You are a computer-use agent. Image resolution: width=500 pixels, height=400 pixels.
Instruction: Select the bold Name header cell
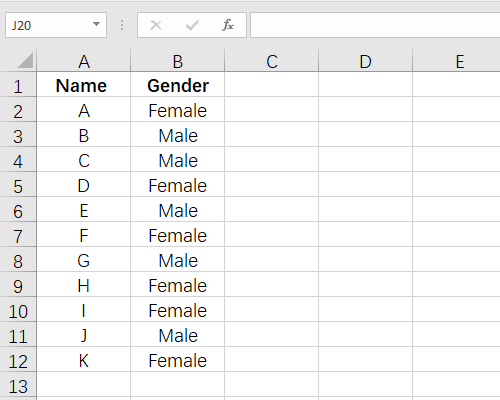pos(84,85)
